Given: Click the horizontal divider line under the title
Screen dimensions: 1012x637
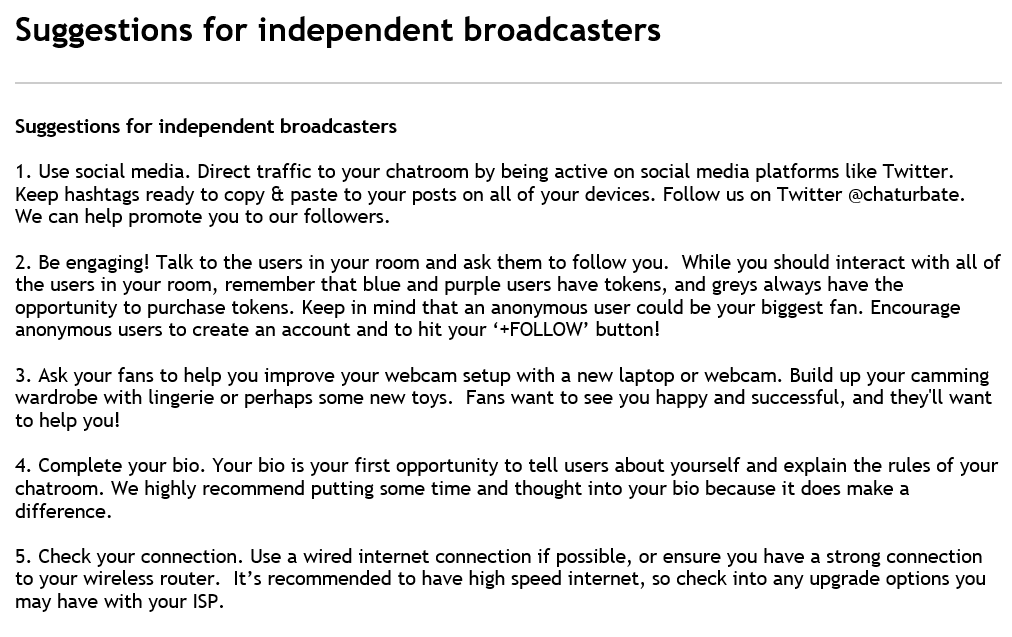Looking at the screenshot, I should 509,83.
